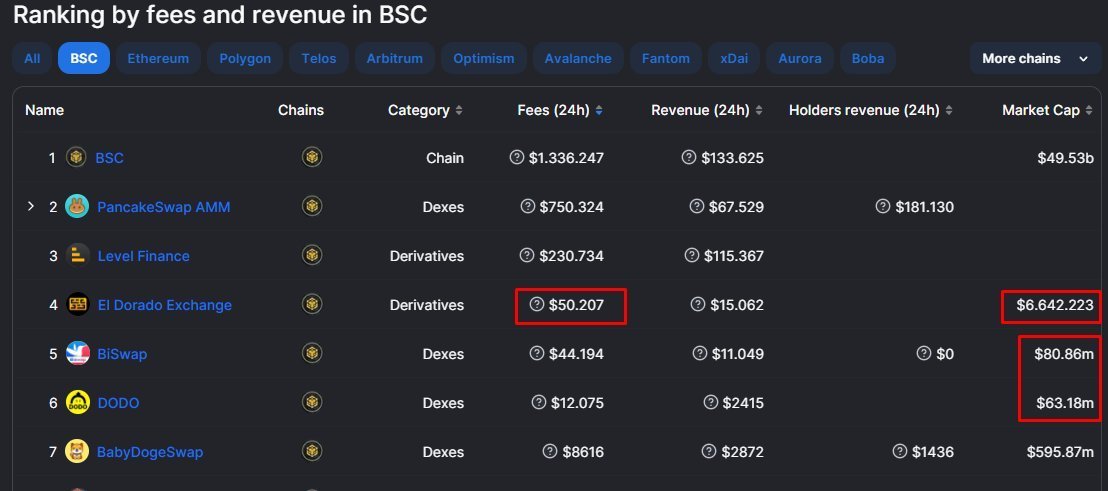Click help icon beside $133.625 revenue
The height and width of the screenshot is (491, 1108).
(x=689, y=157)
